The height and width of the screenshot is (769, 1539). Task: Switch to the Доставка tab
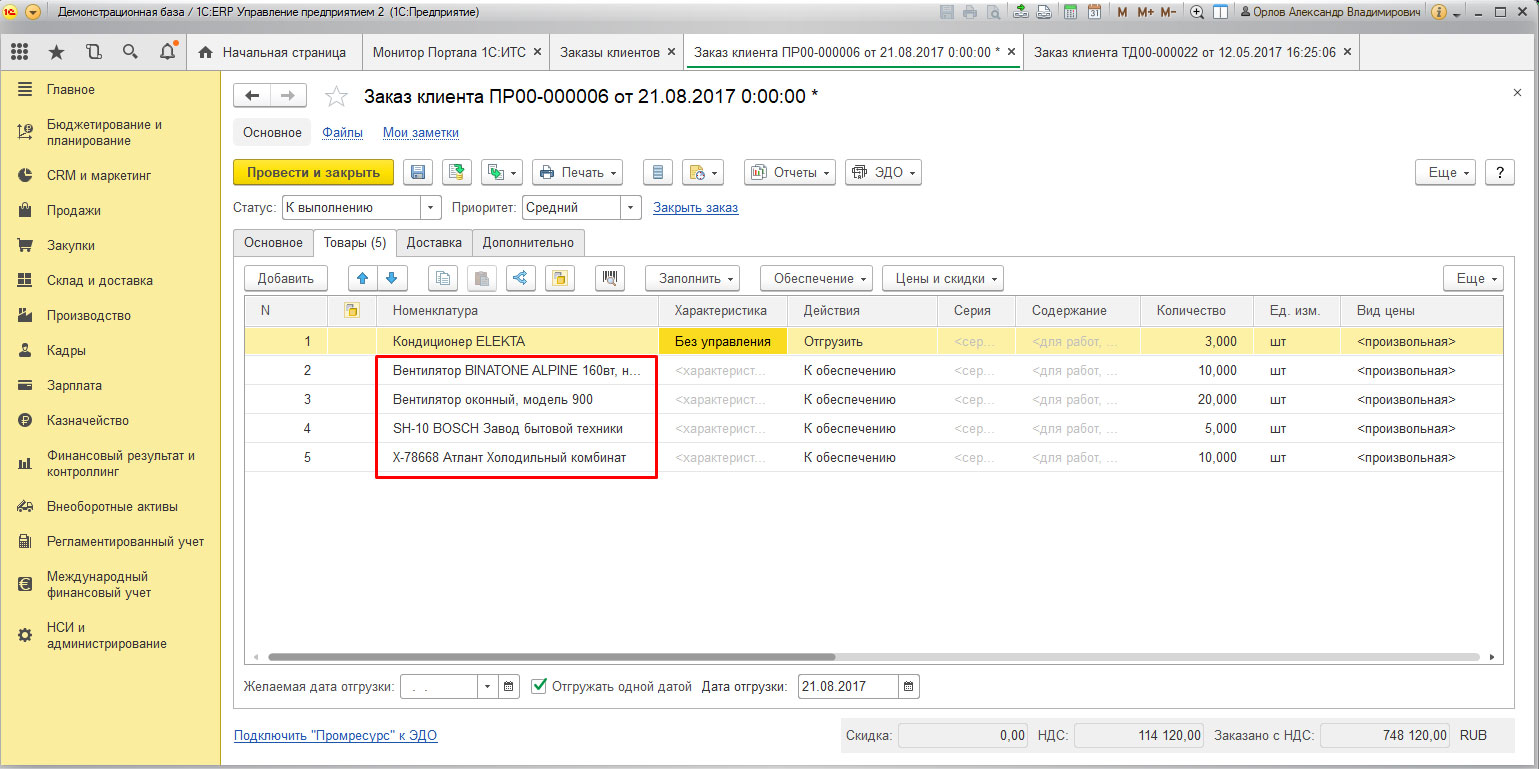[x=433, y=242]
